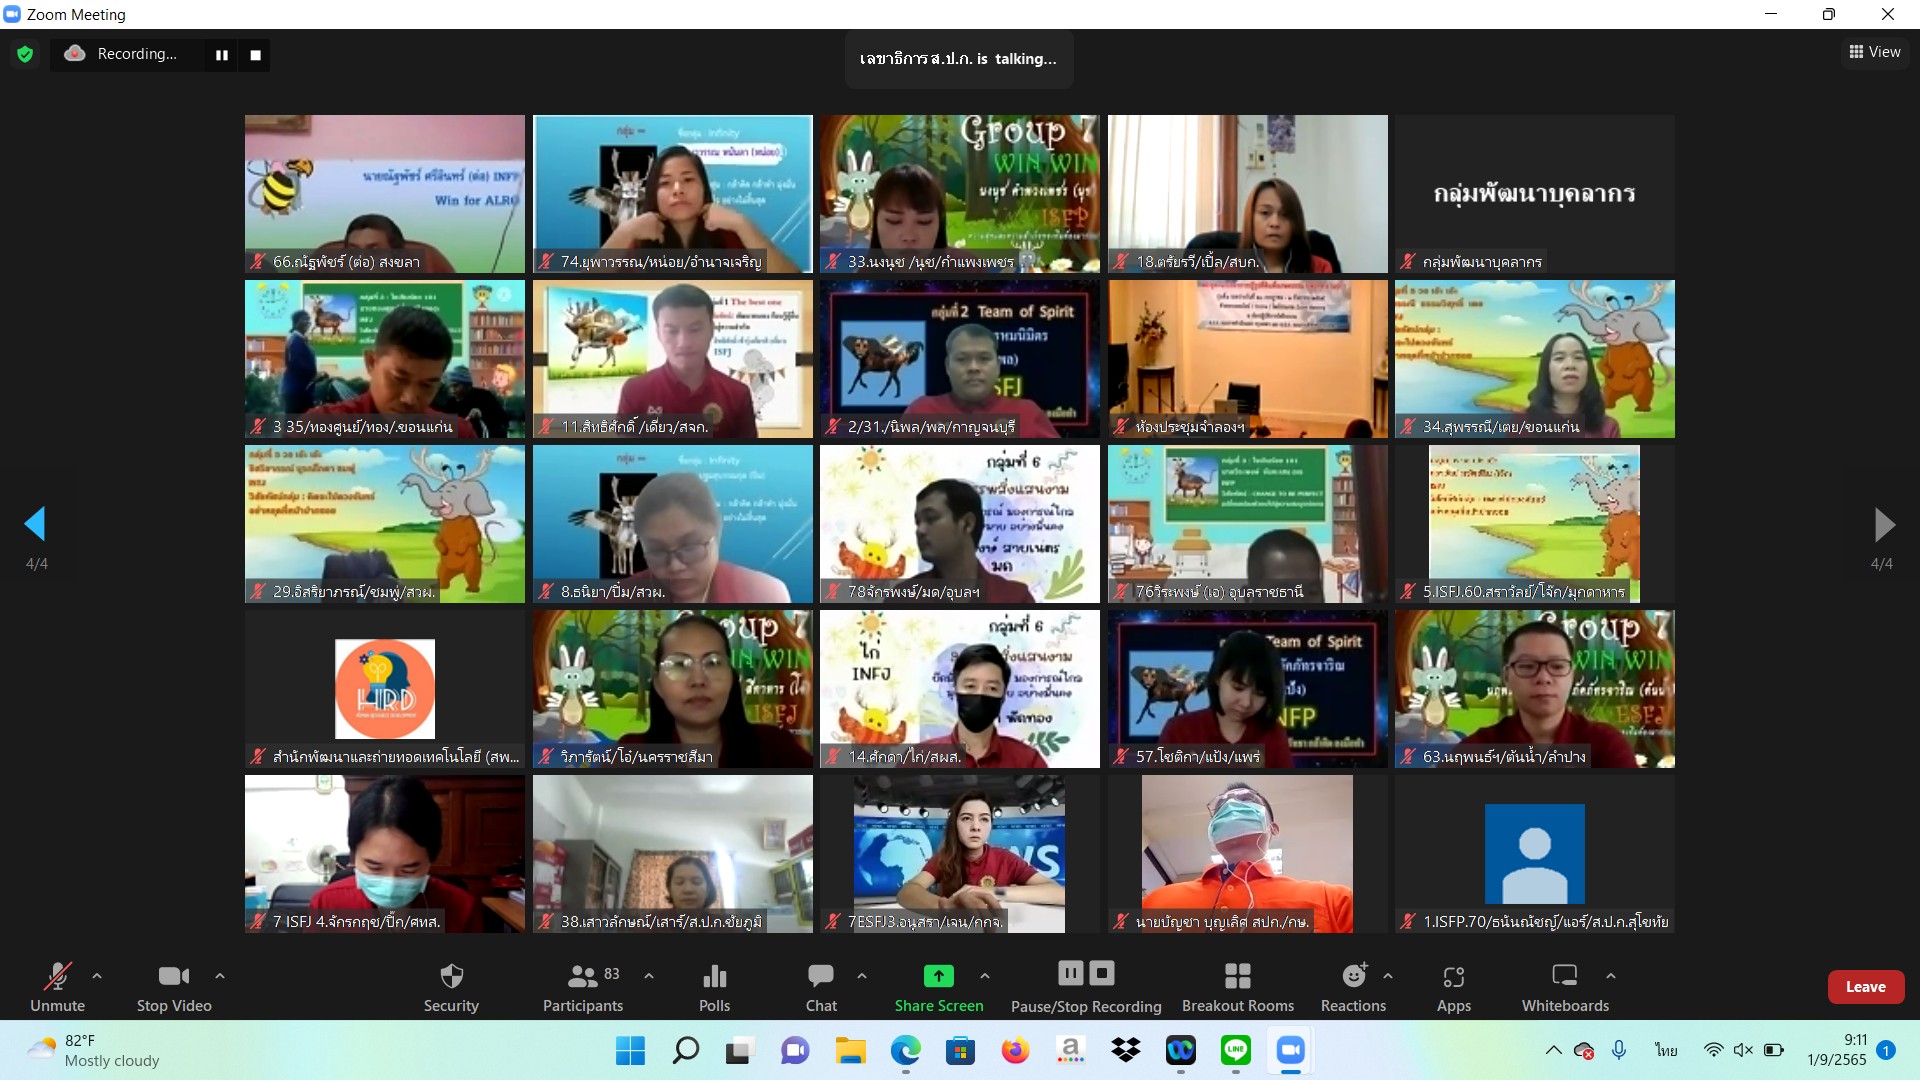
Task: Open the Participants panel
Action: point(583,986)
